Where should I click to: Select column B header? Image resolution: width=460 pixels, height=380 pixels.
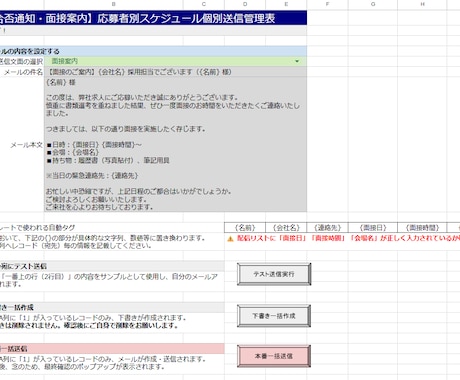pos(113,4)
